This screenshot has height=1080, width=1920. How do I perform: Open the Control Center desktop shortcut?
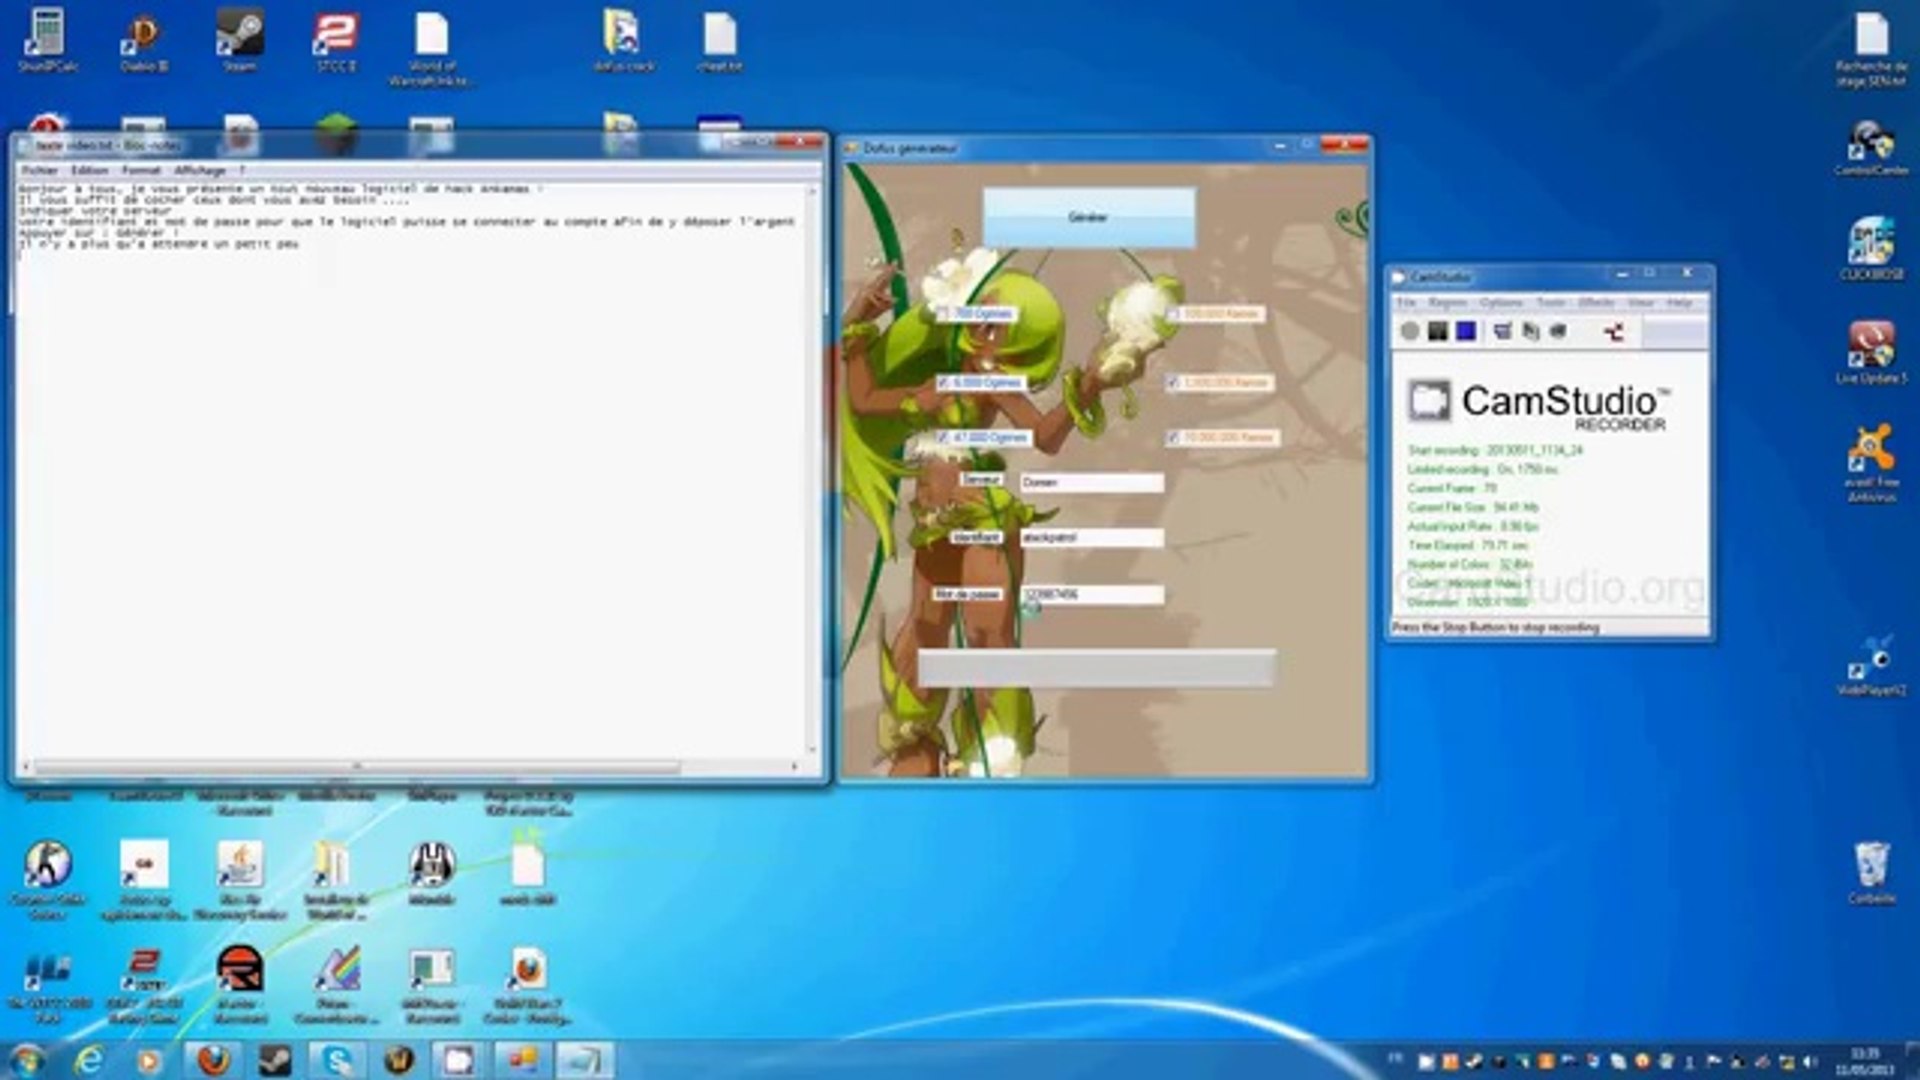point(1871,148)
